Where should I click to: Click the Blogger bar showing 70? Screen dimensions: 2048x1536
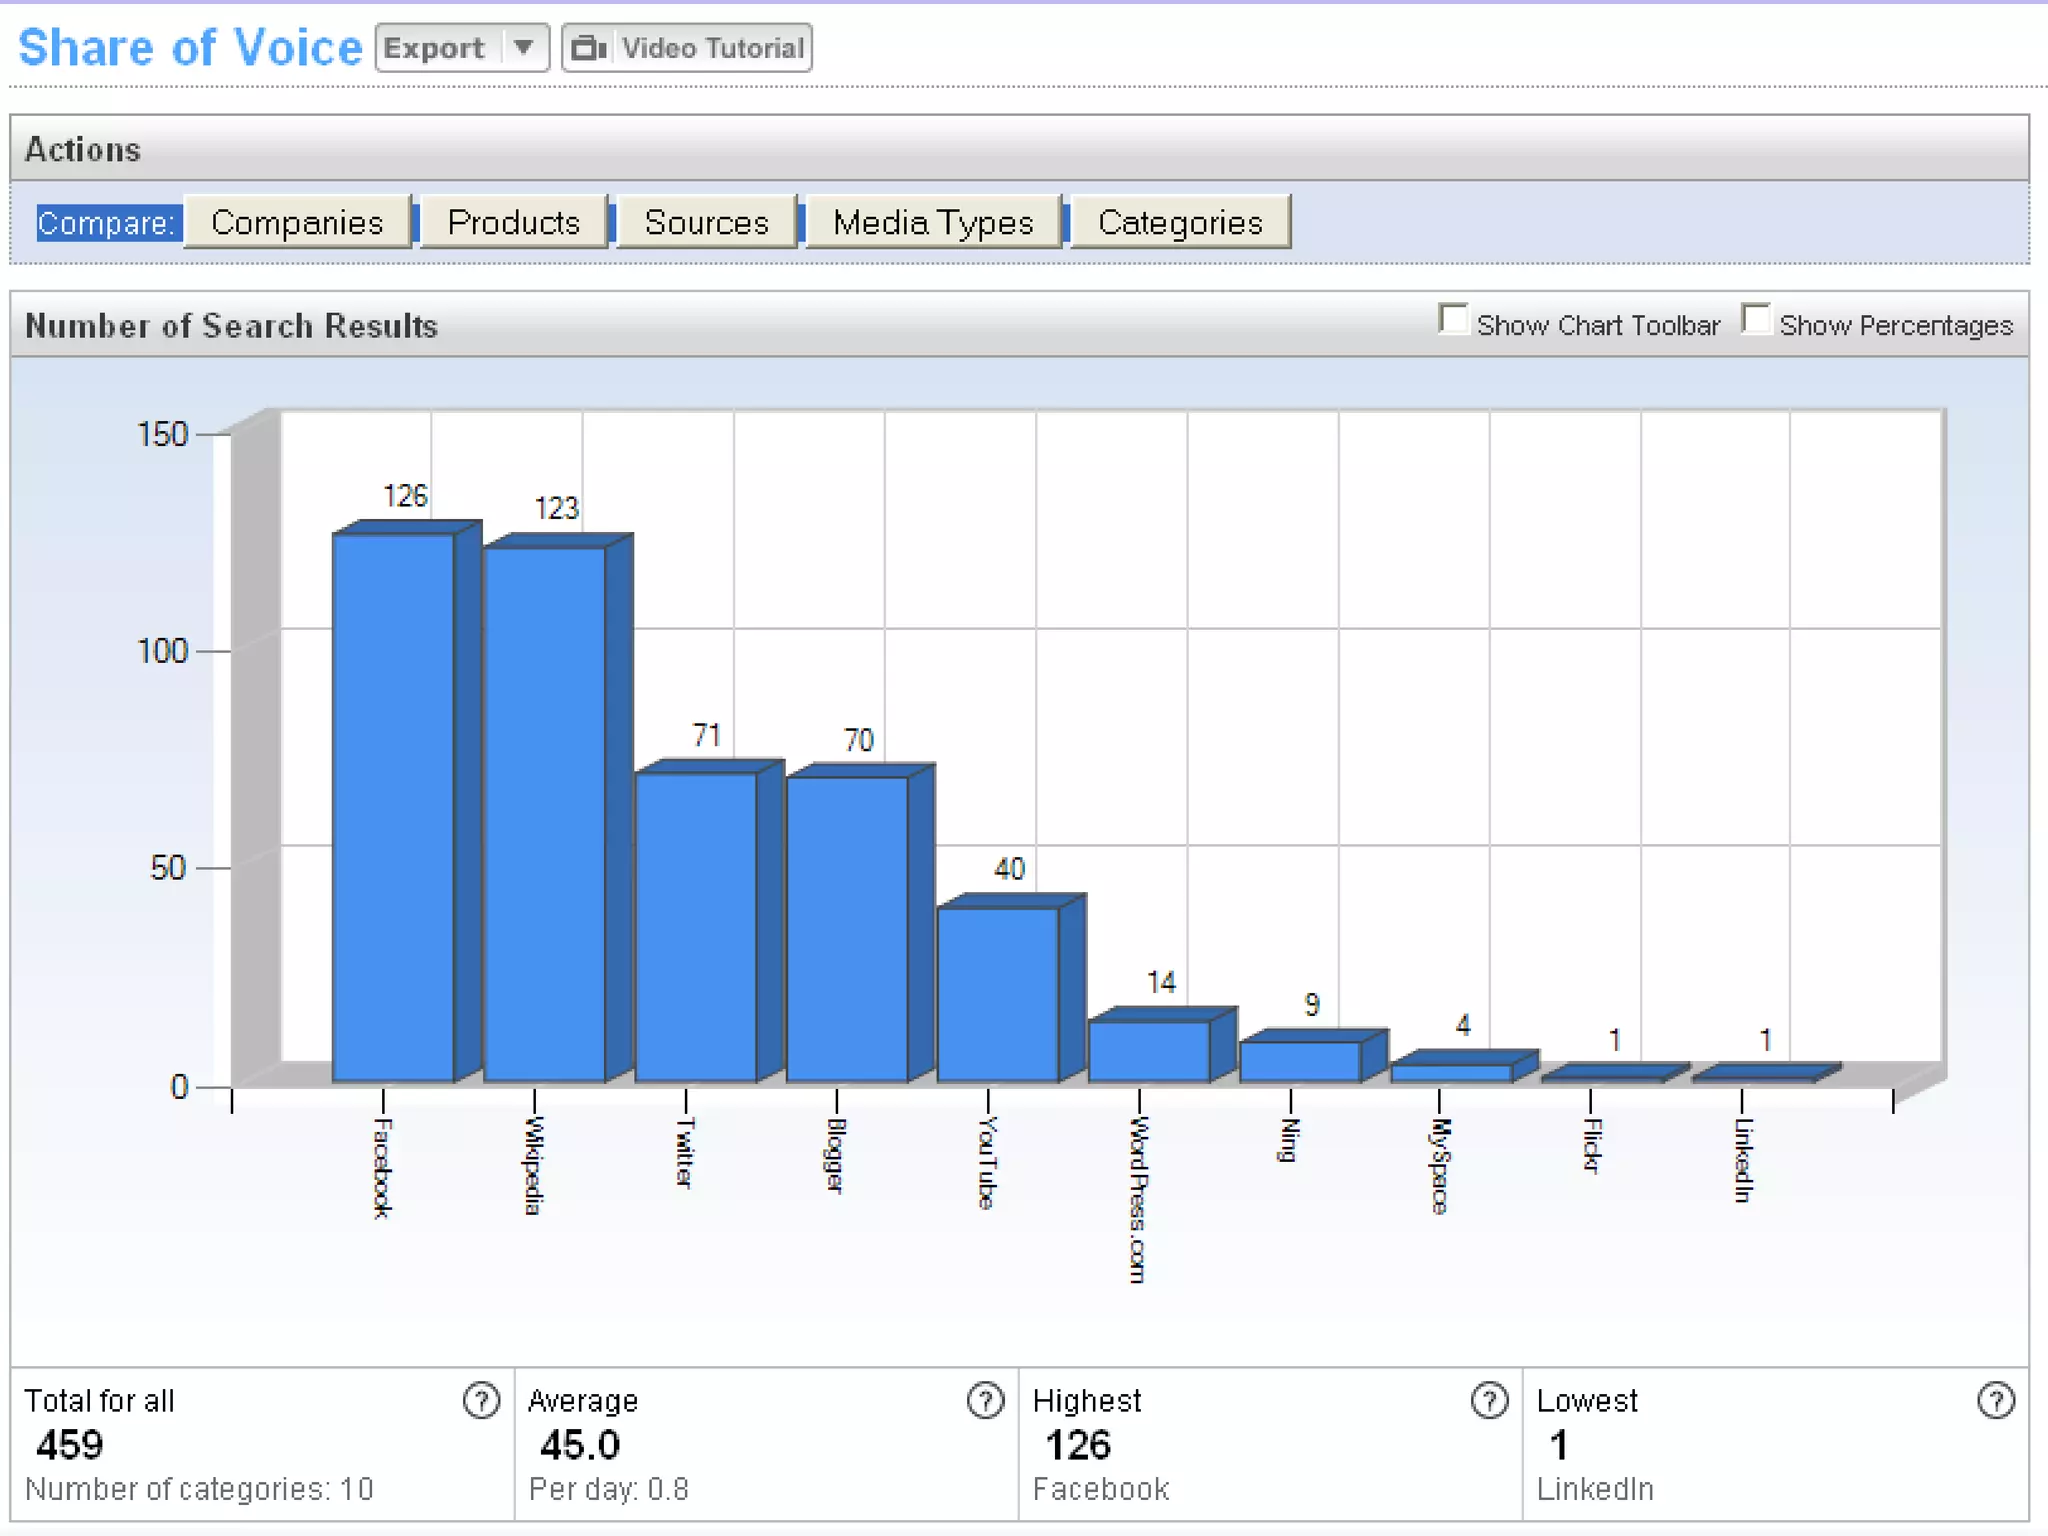point(847,930)
